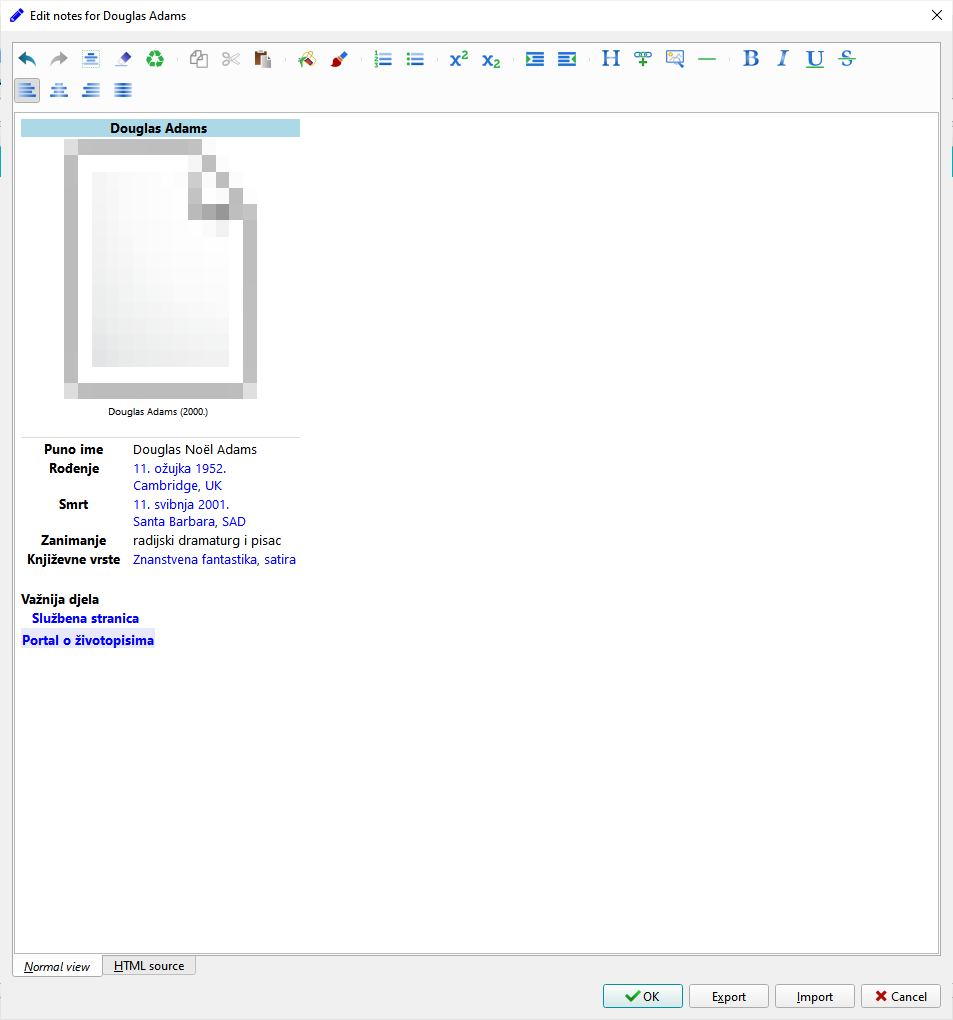Viewport: 953px width, 1020px height.
Task: Click the 'Douglas Noël Adams' full name text
Action: pos(195,450)
